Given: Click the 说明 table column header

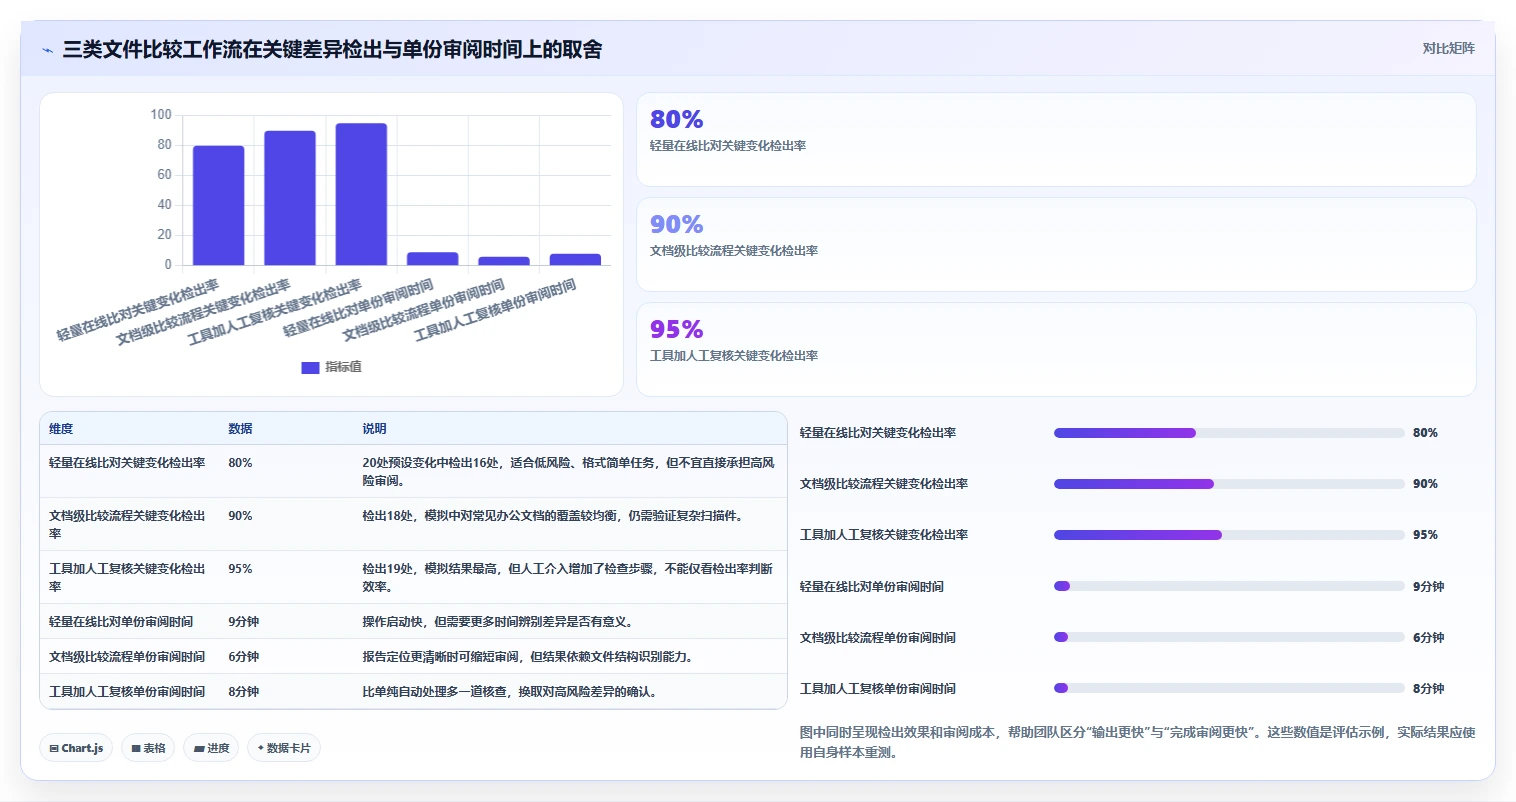Looking at the screenshot, I should [x=374, y=428].
